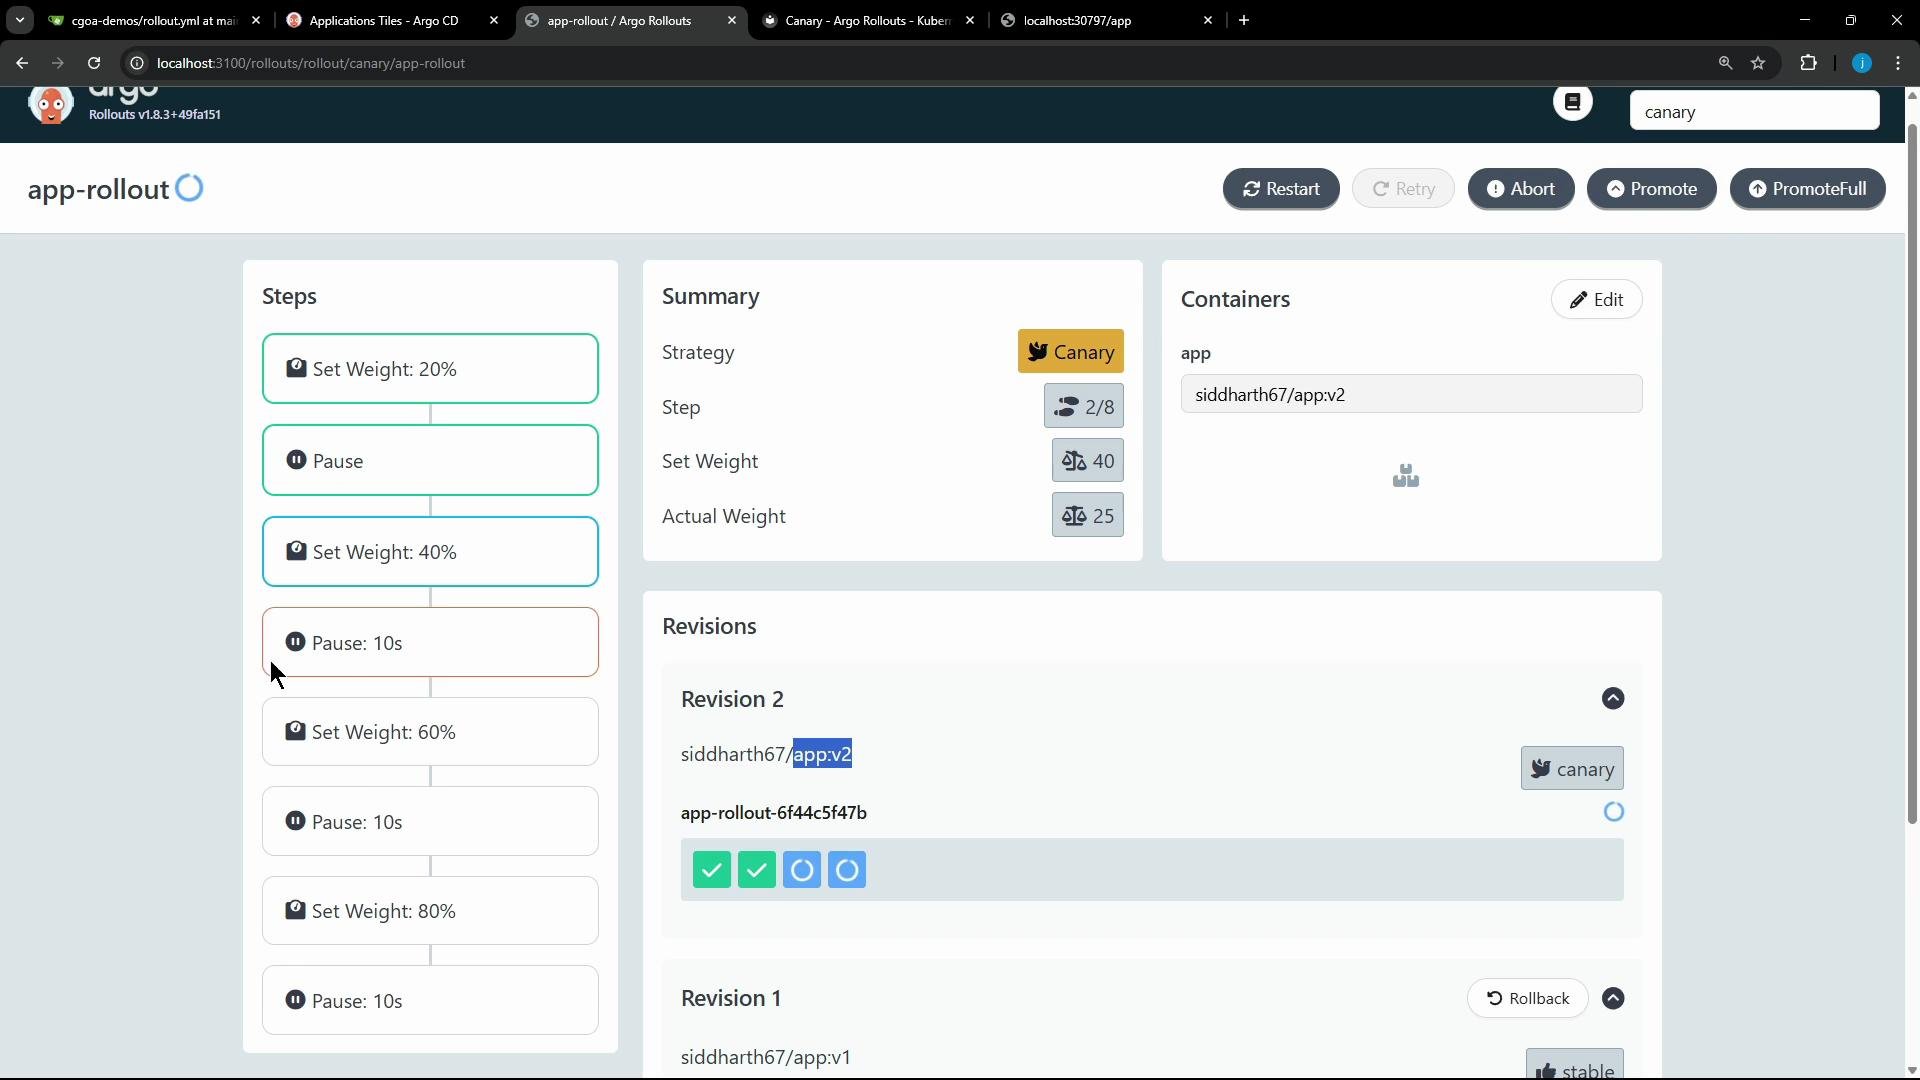Click replica set name app-rollout-6f44c5f47b
Screen dimensions: 1920x1080
[x=774, y=813]
